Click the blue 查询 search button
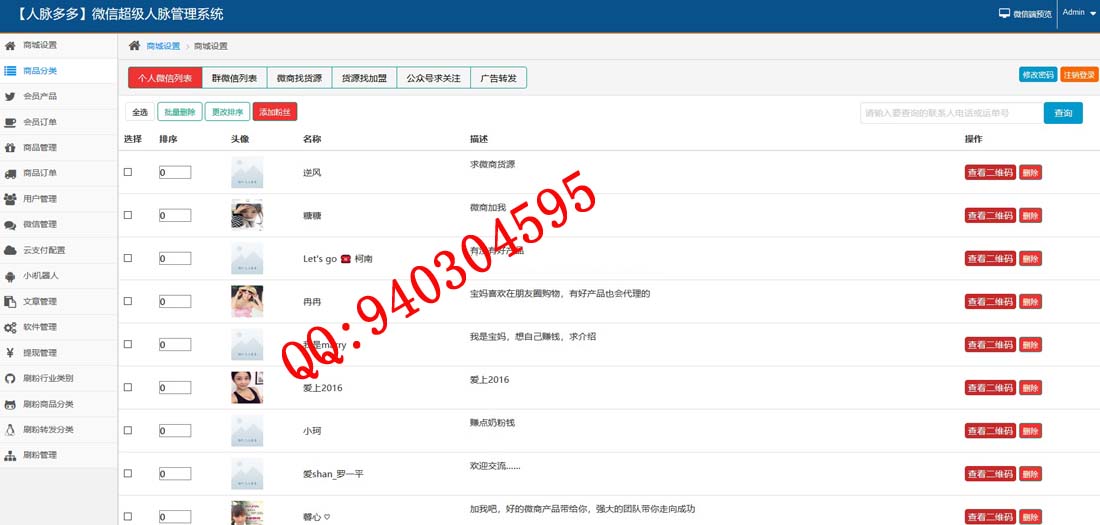 tap(1063, 113)
